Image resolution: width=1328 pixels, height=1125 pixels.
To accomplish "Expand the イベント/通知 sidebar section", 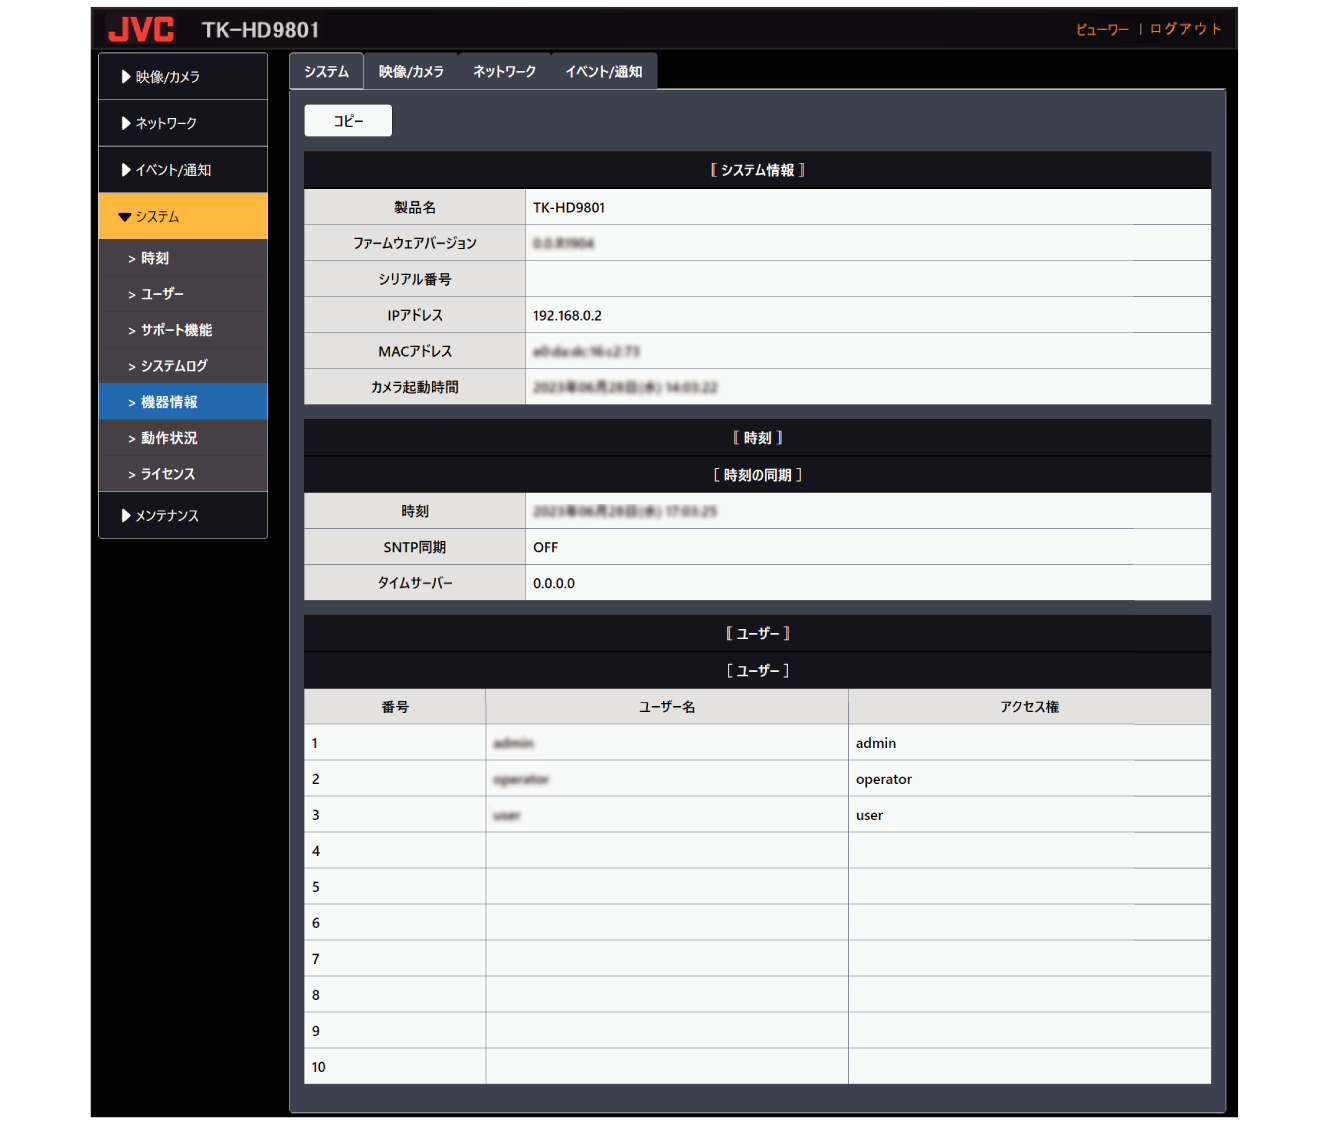I will (183, 170).
